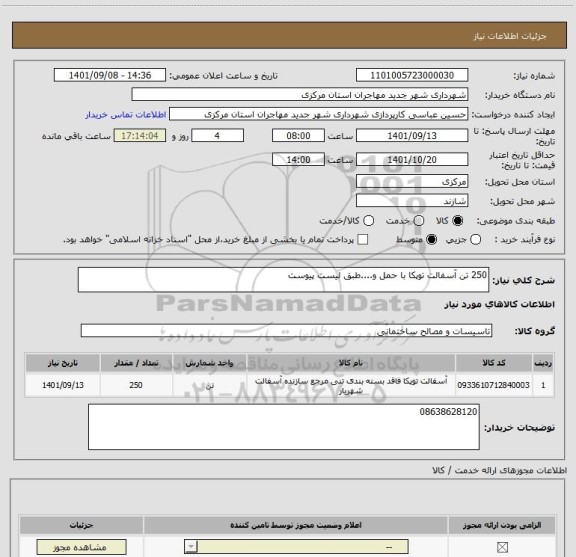Click product code 0933610712840003 cell
Screen dimensions: 576x557
tap(494, 385)
